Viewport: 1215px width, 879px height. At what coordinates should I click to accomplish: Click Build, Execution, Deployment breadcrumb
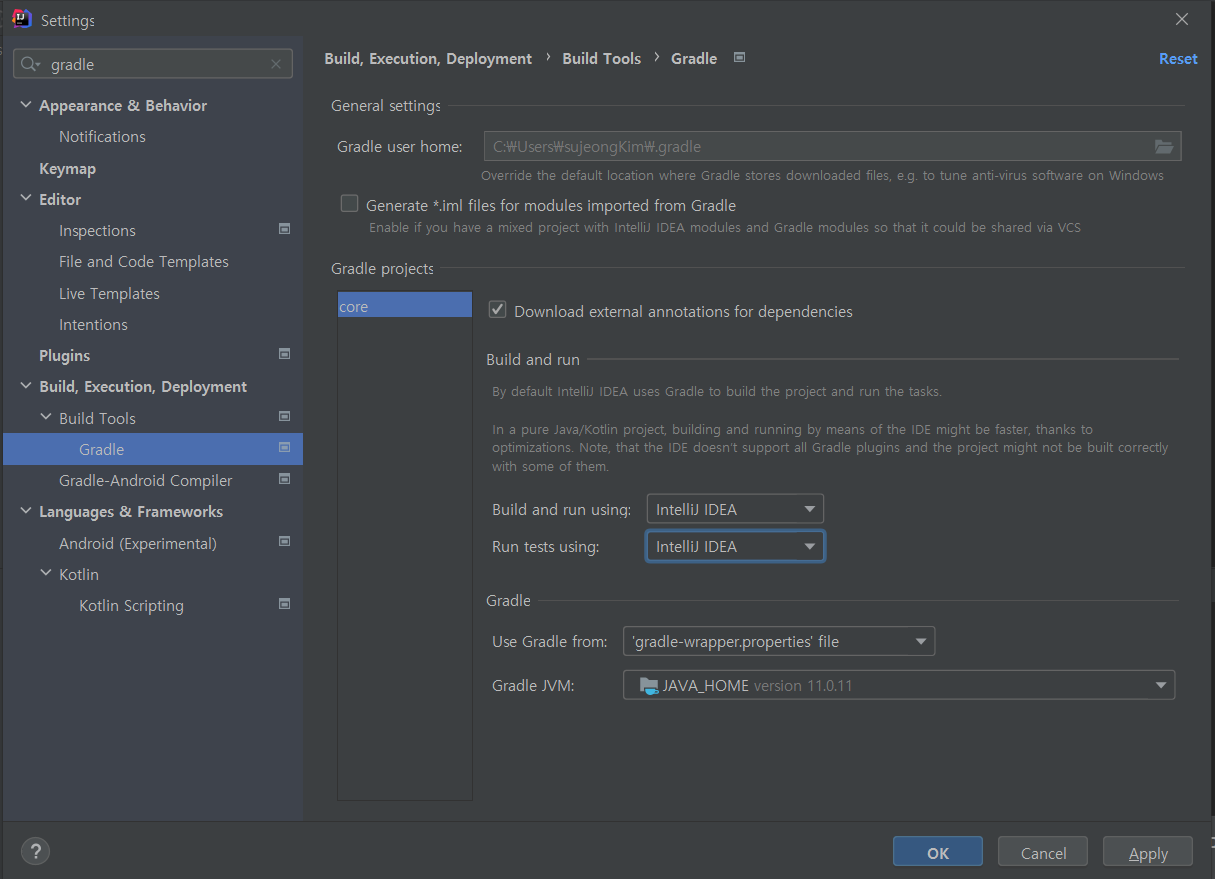(x=428, y=59)
